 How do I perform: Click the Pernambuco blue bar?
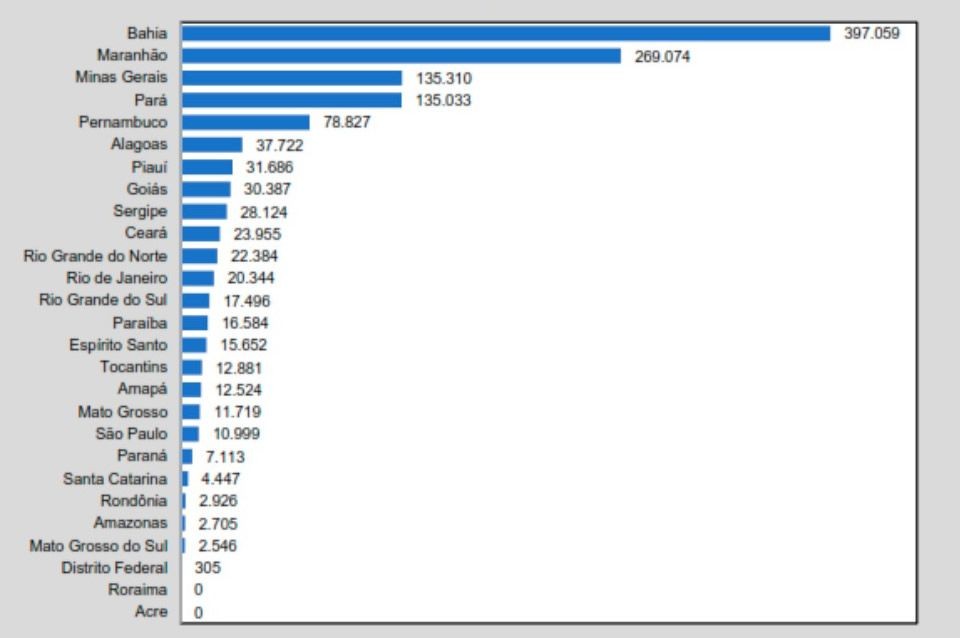point(246,122)
